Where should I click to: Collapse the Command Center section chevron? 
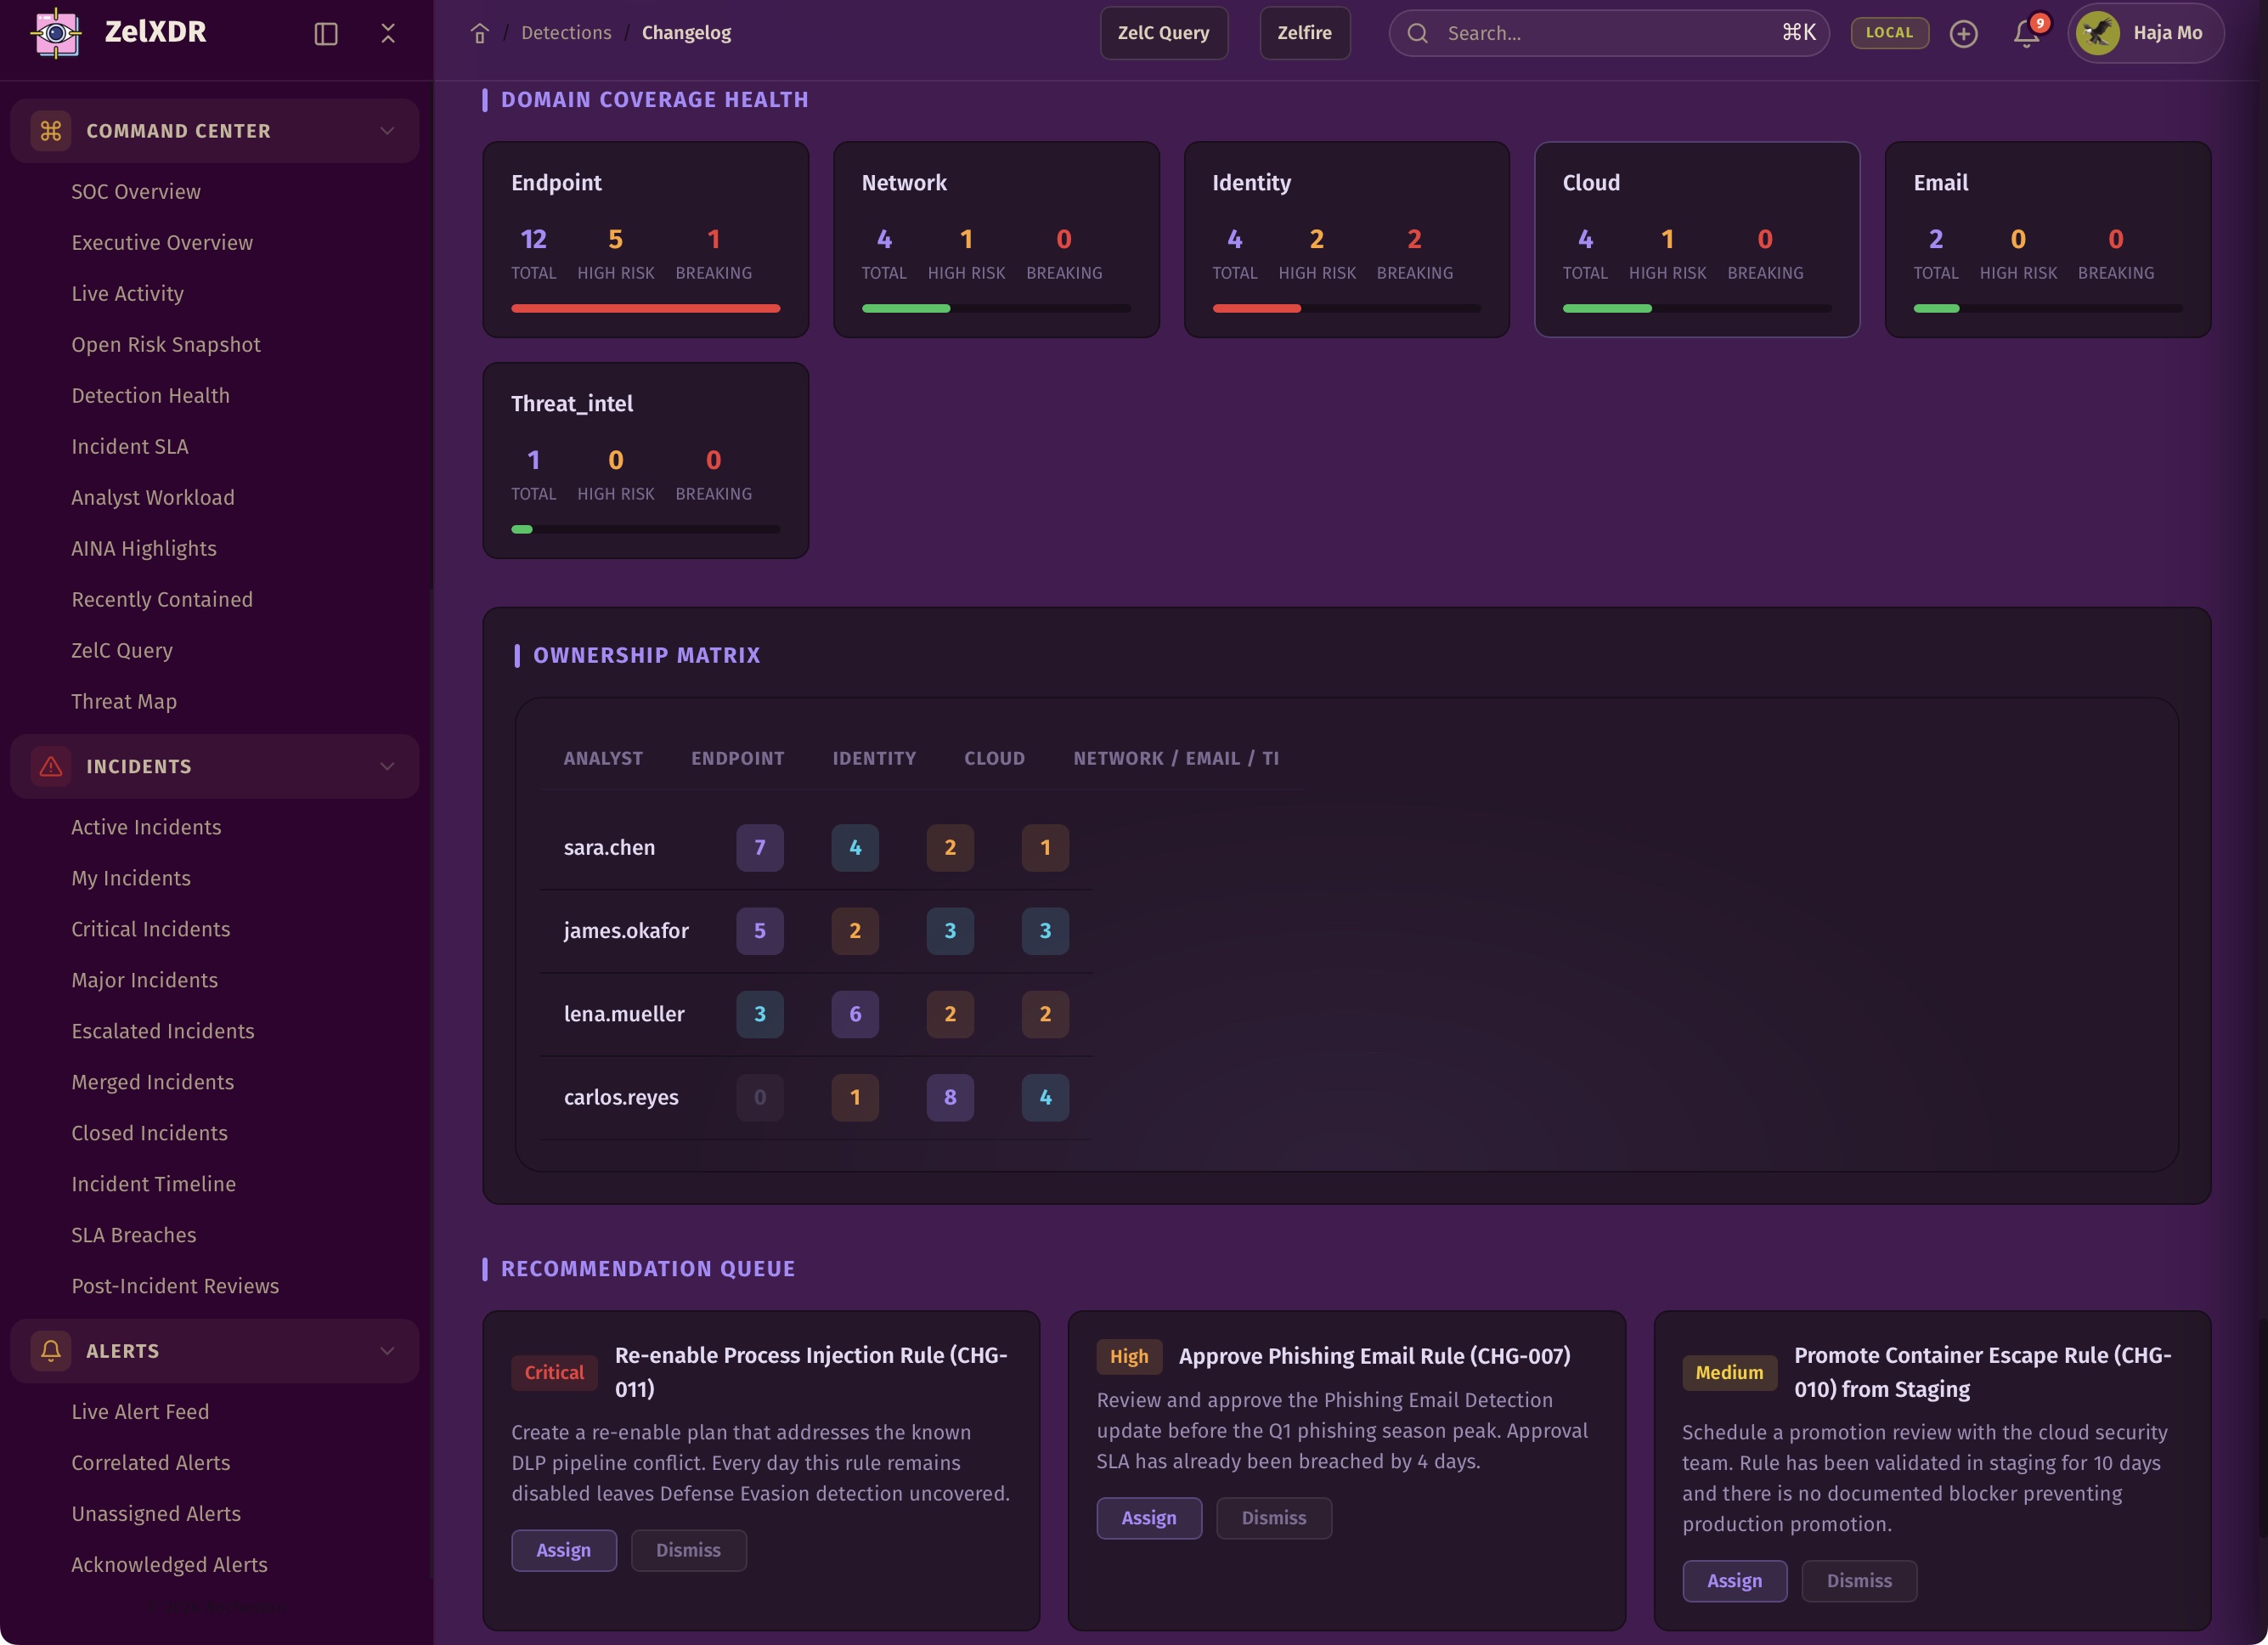pyautogui.click(x=387, y=131)
